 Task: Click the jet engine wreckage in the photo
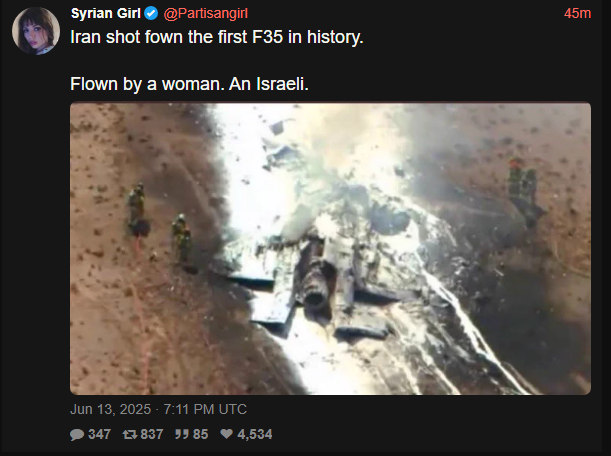point(318,283)
